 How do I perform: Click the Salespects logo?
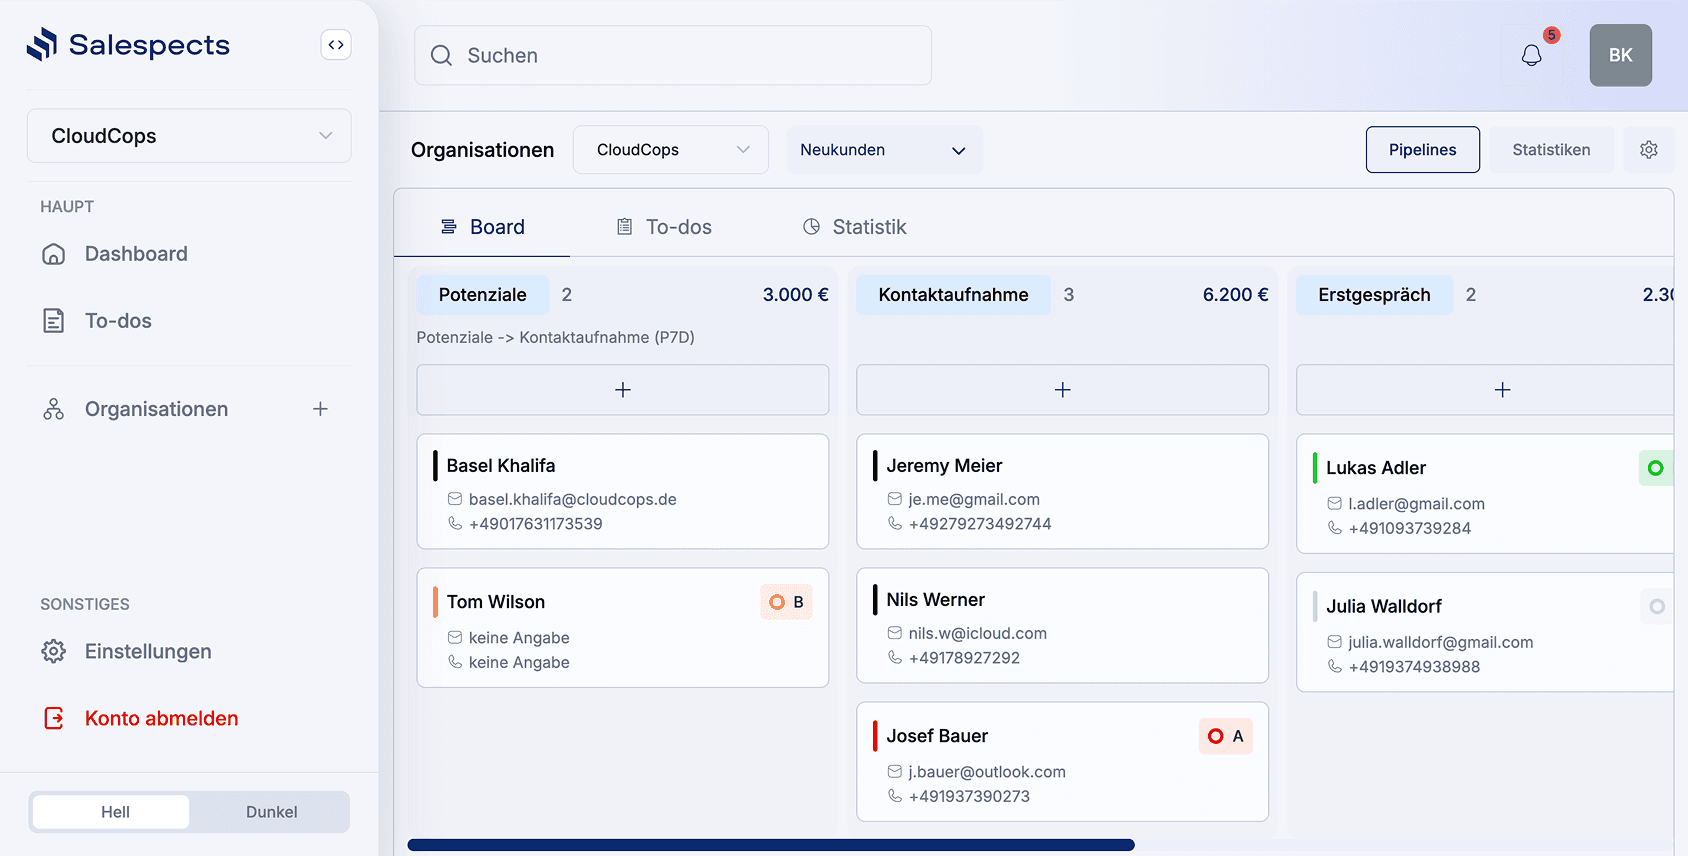click(x=128, y=45)
